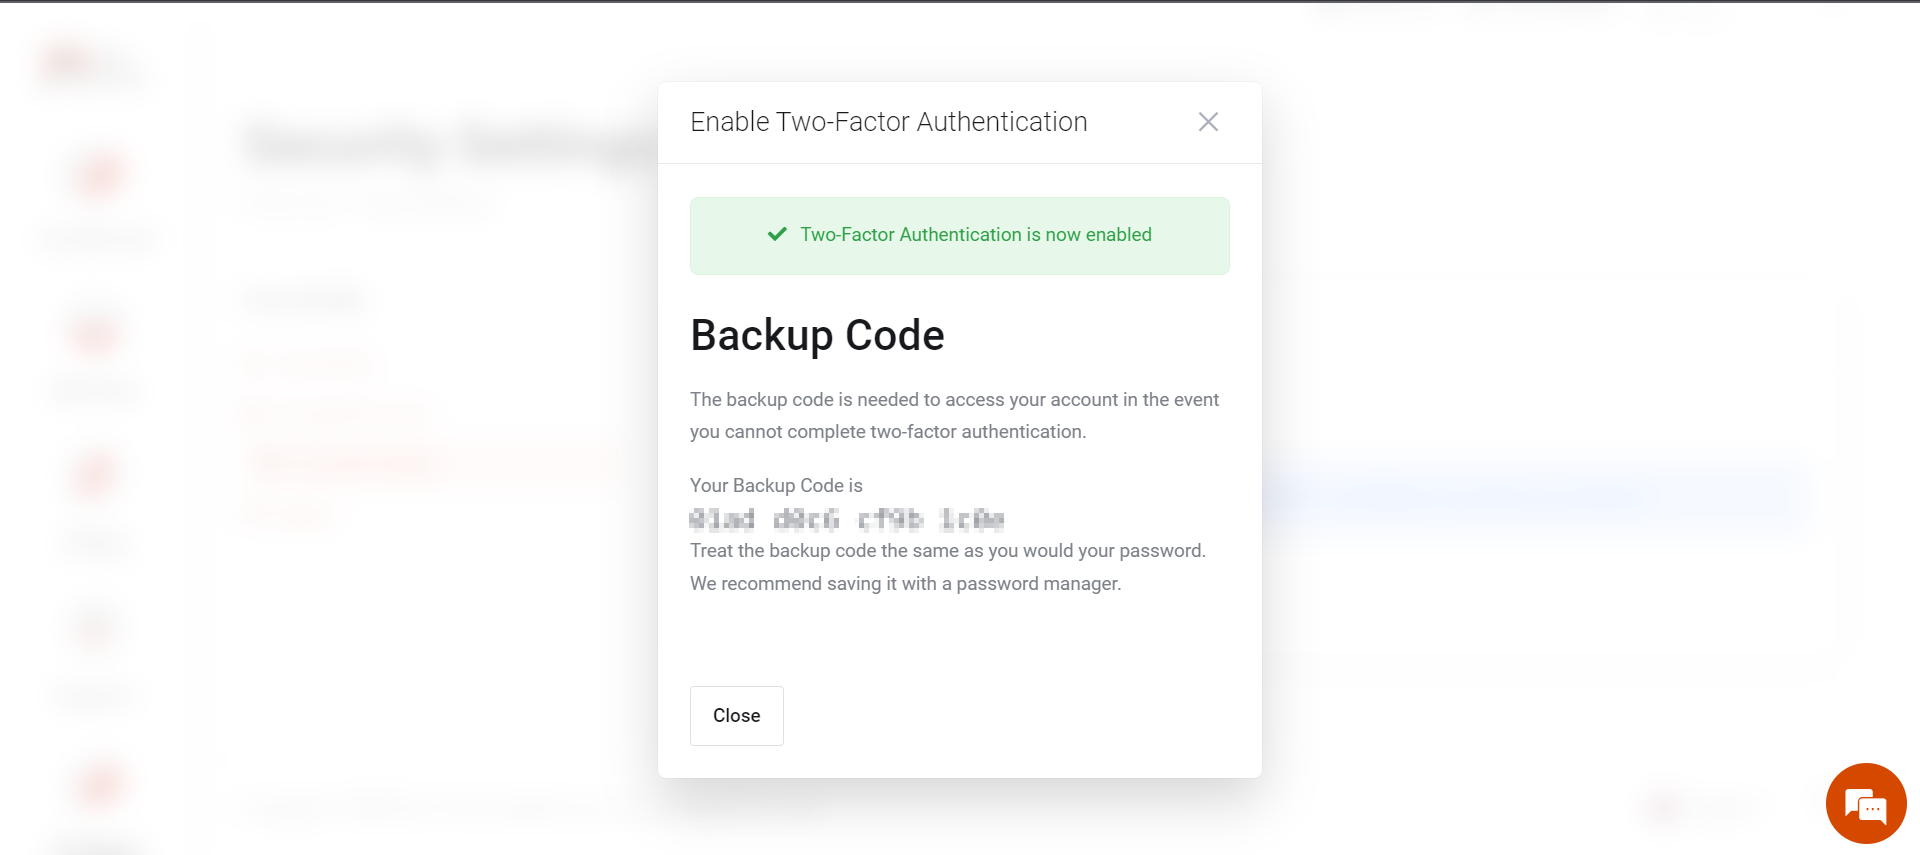Click the Close button in the dialog

[737, 716]
